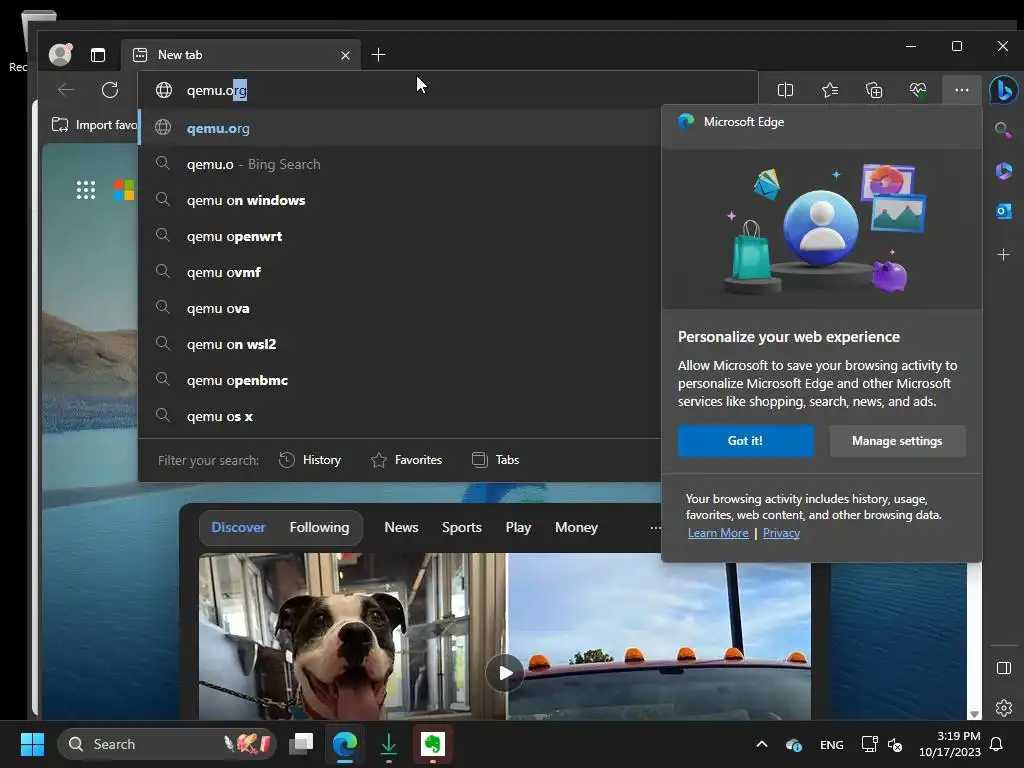The height and width of the screenshot is (768, 1024).
Task: Choose the qemu ovmf suggestion
Action: coord(401,272)
